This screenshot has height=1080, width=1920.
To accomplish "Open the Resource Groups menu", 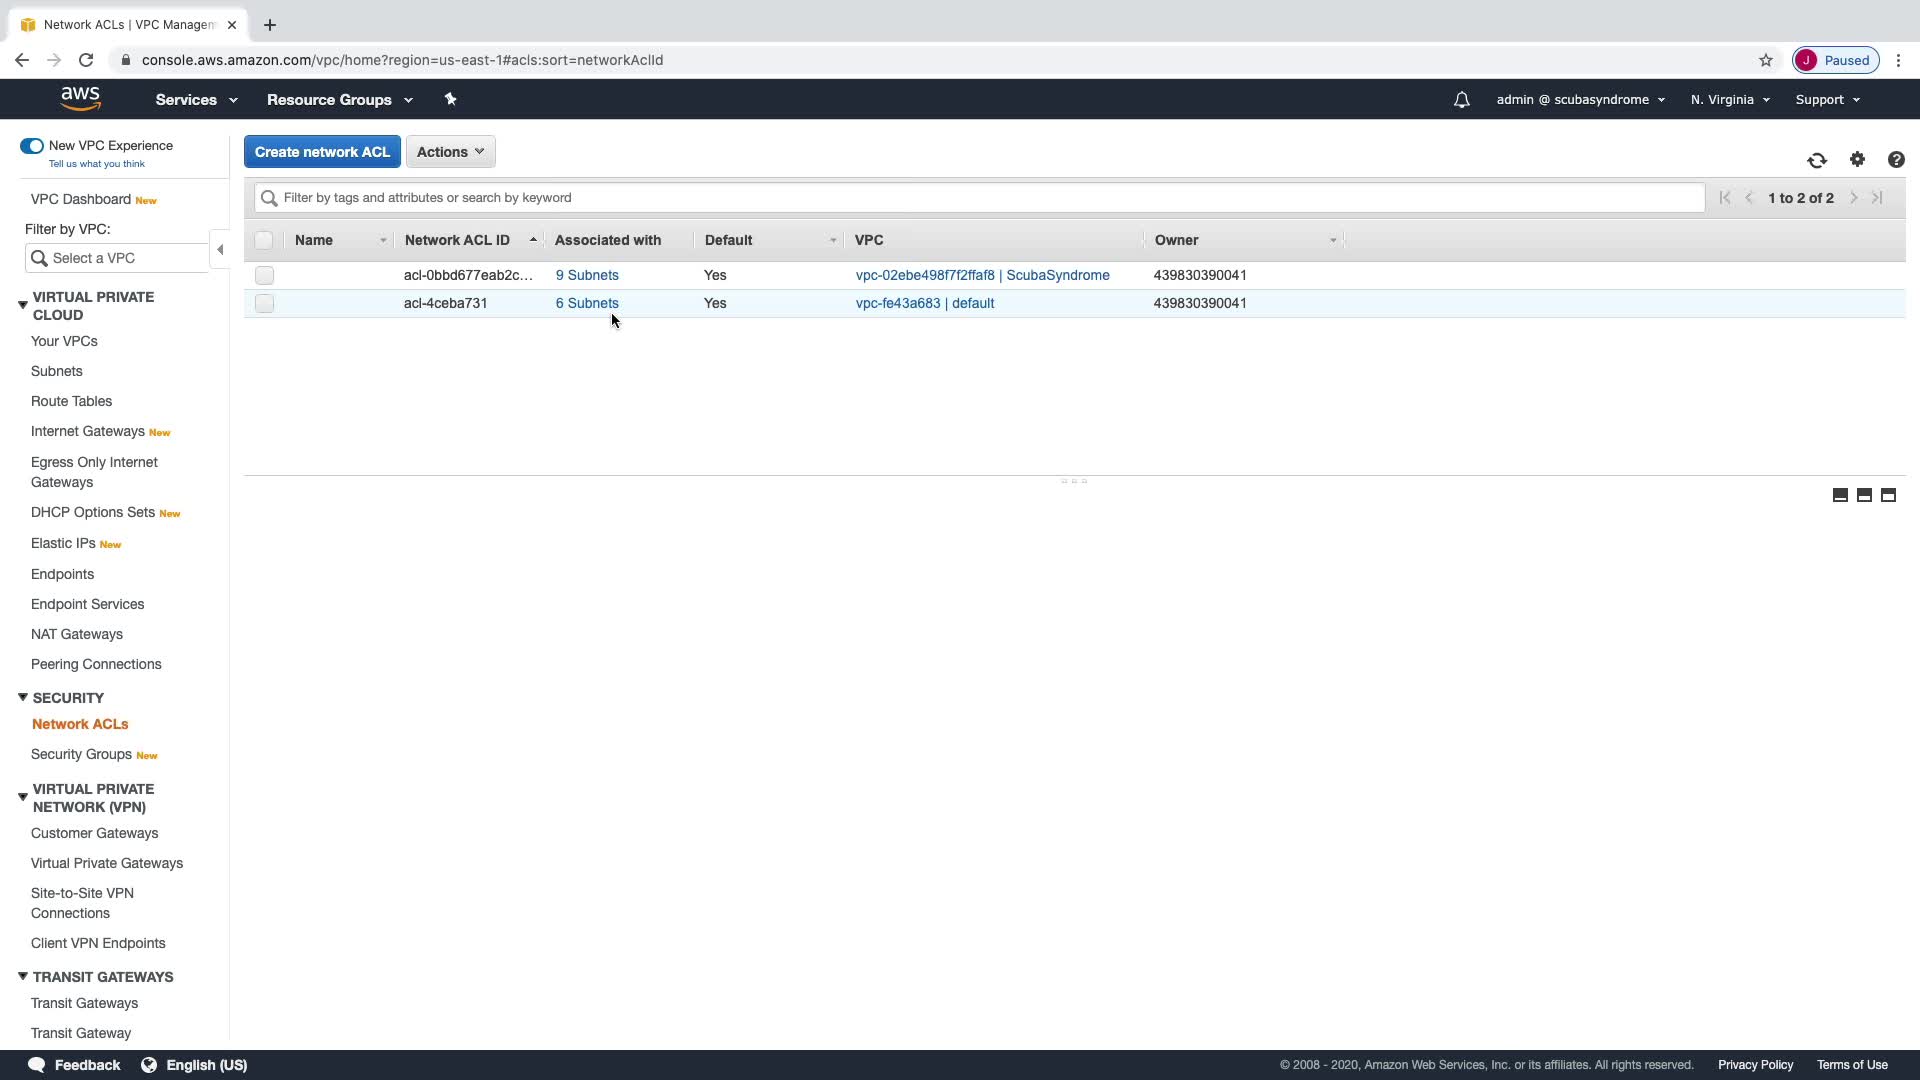I will tap(339, 100).
